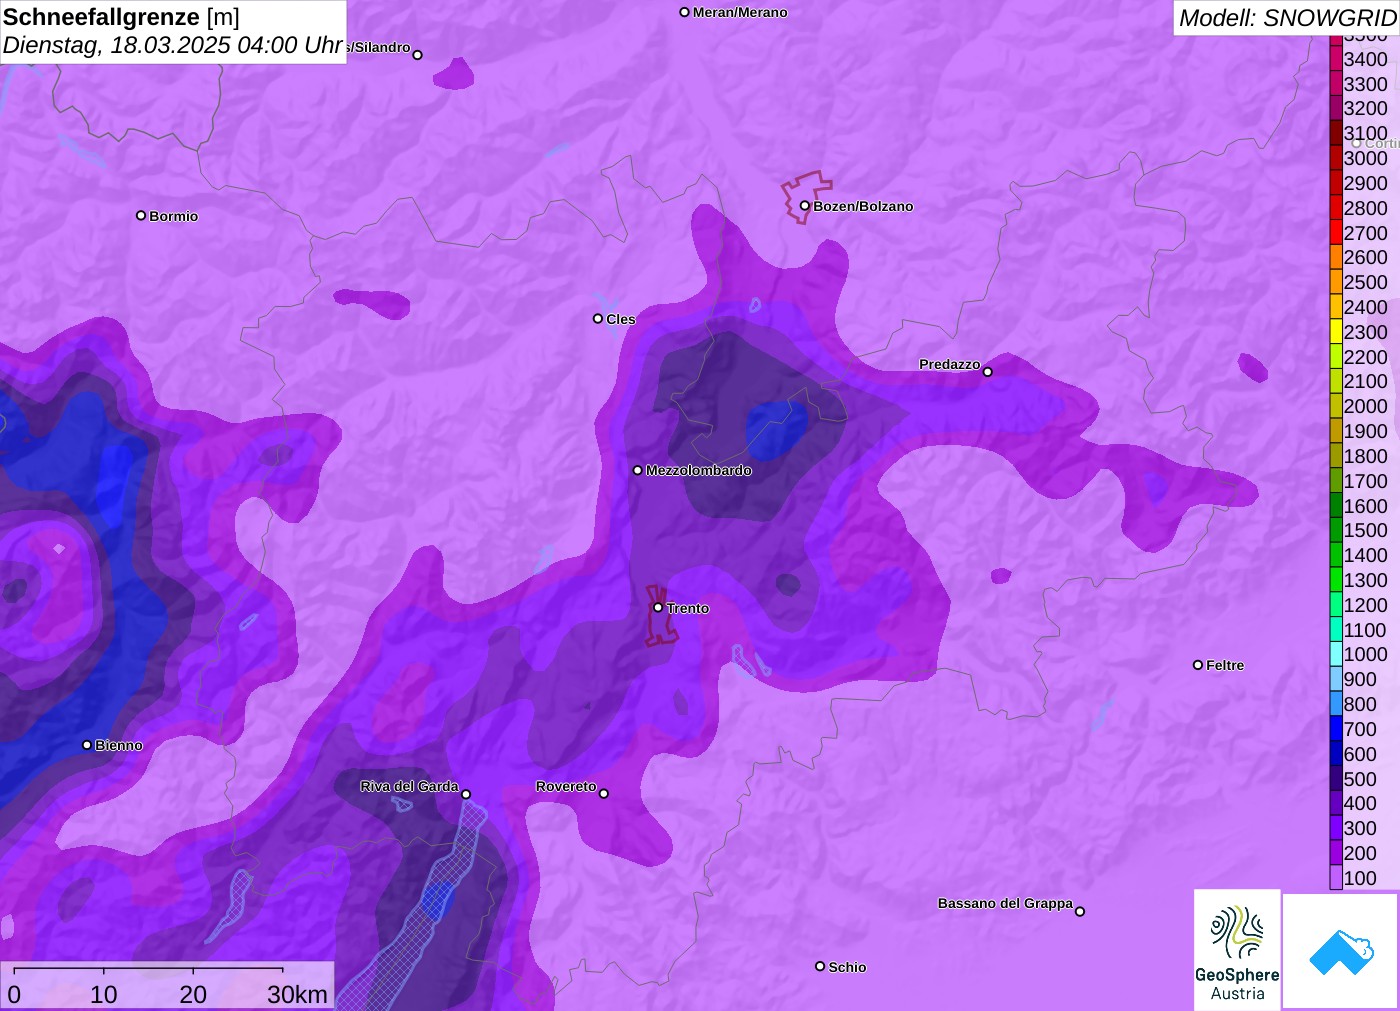Click the Schio location dot

point(820,966)
